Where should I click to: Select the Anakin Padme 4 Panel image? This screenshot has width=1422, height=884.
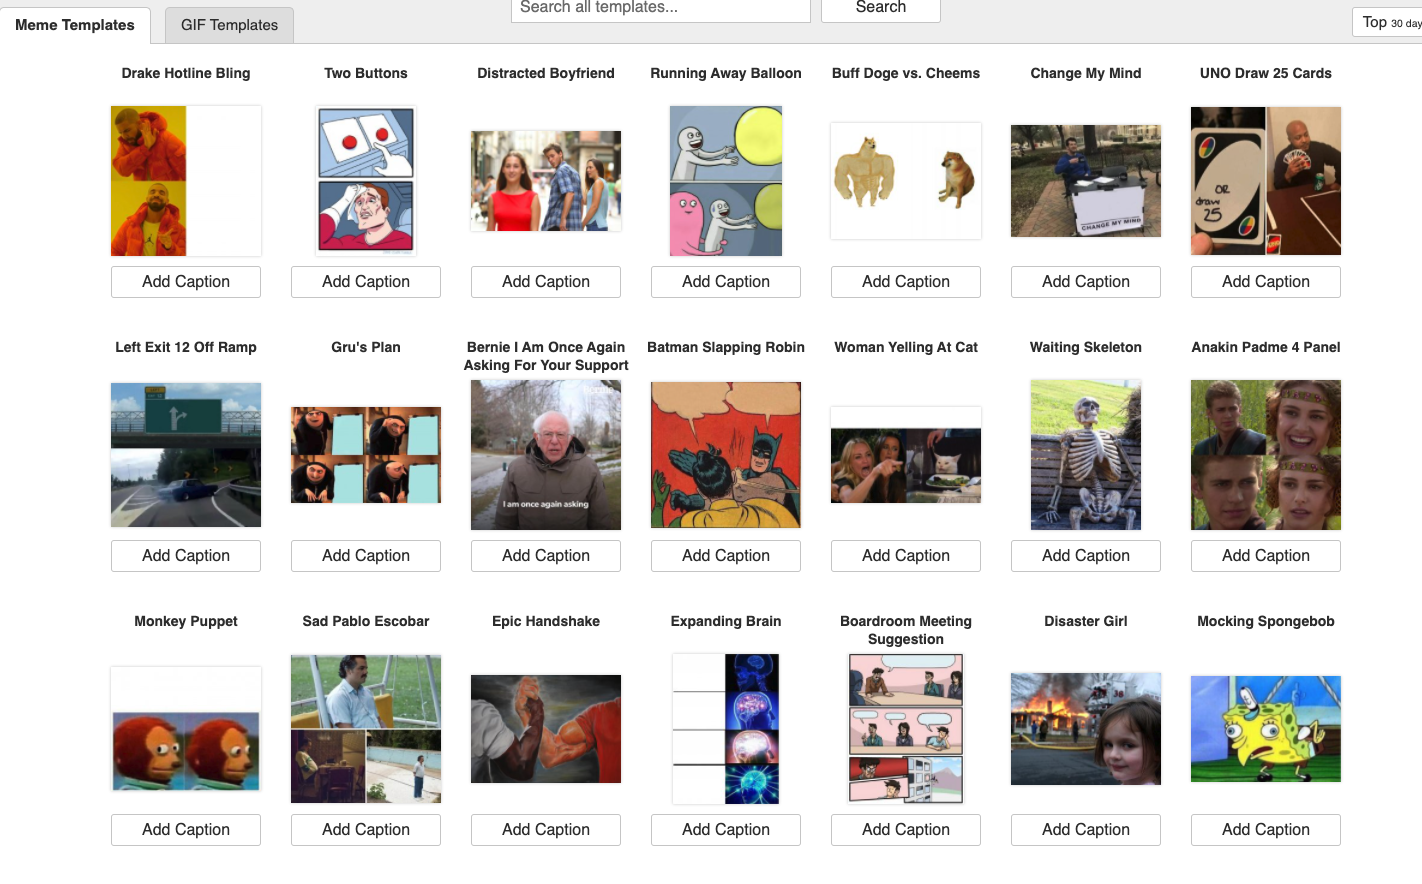tap(1266, 455)
